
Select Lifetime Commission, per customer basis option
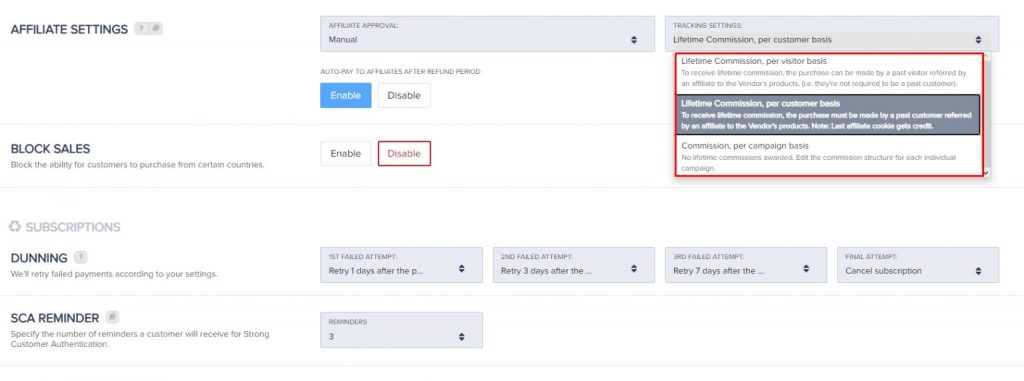coord(828,114)
